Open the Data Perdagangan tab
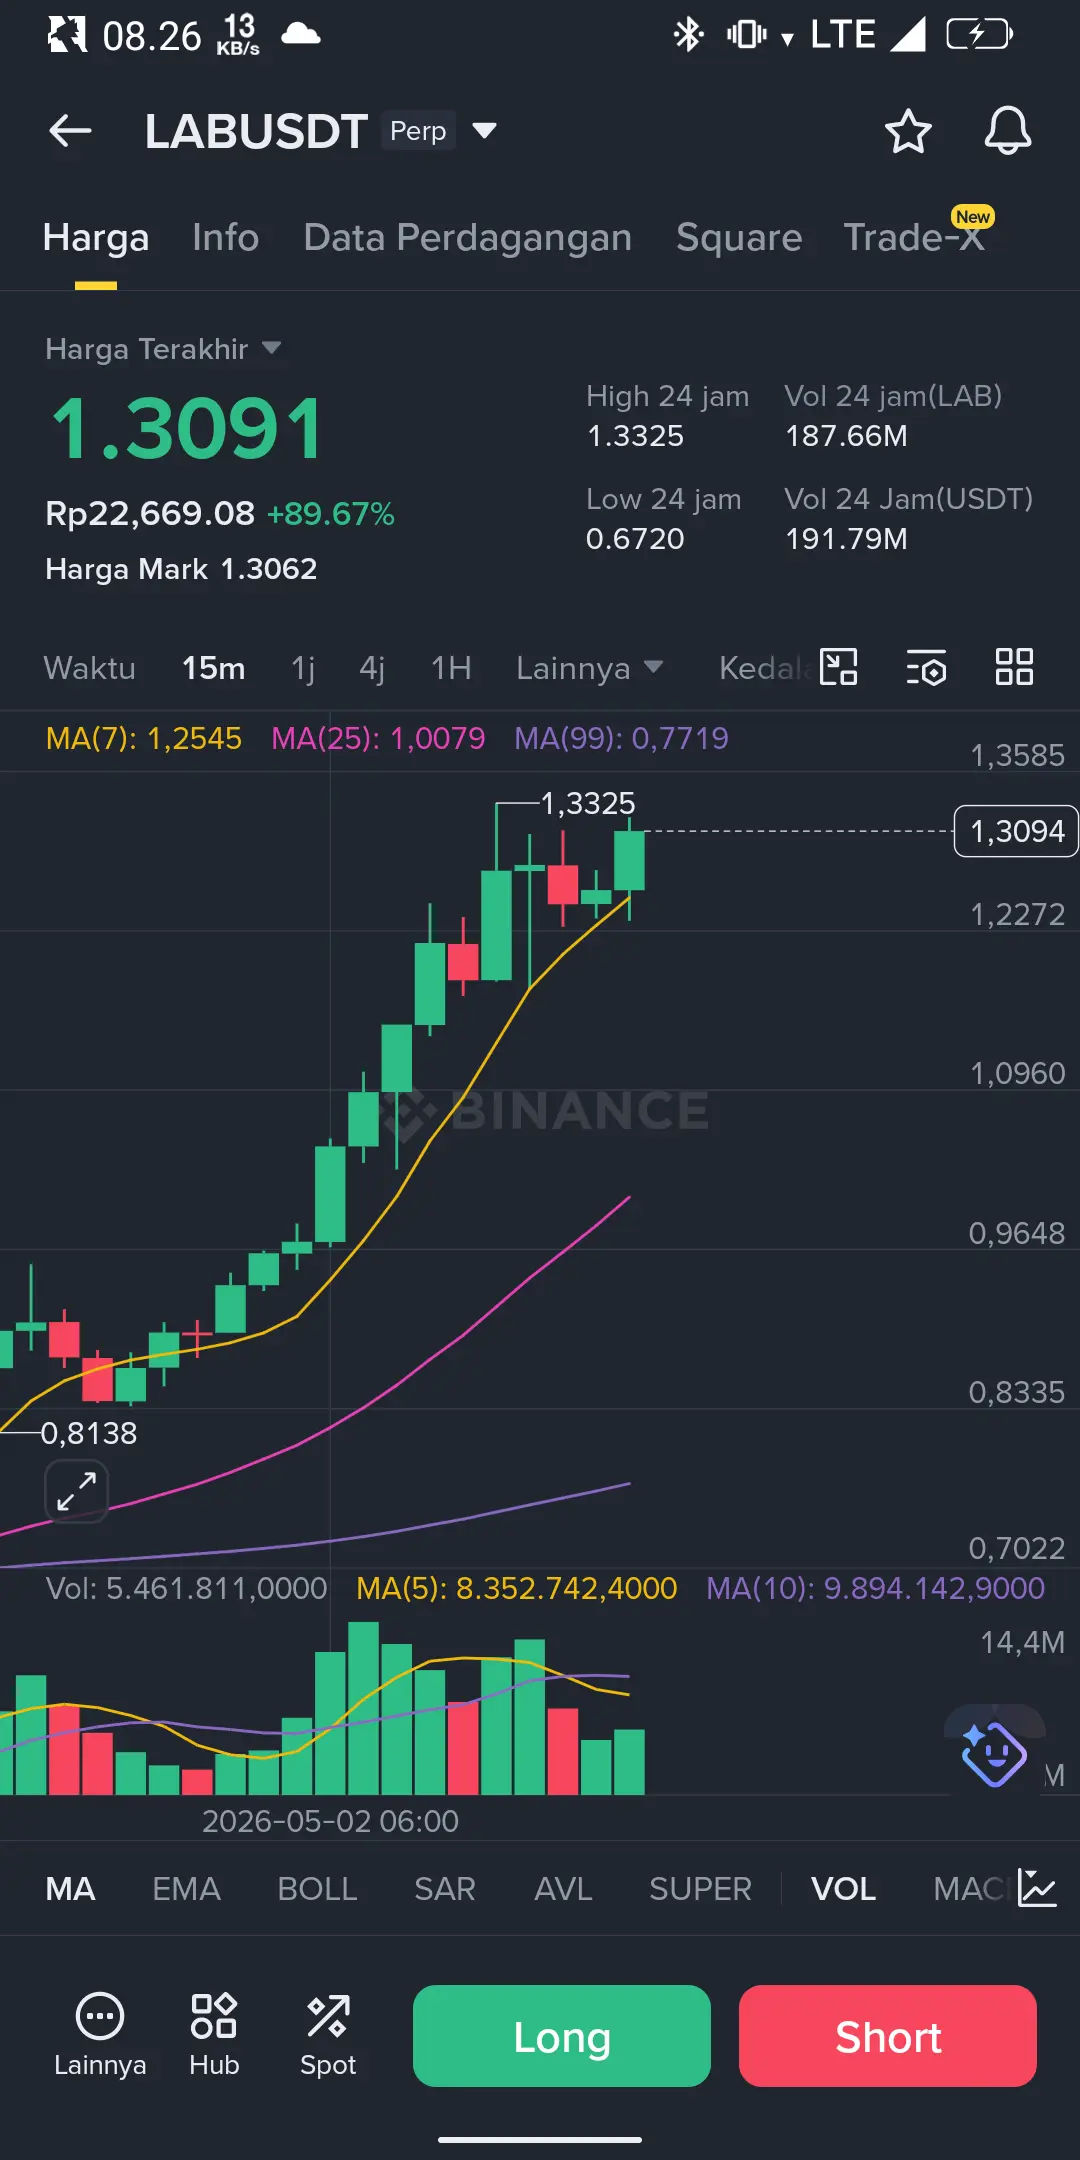 click(x=467, y=238)
